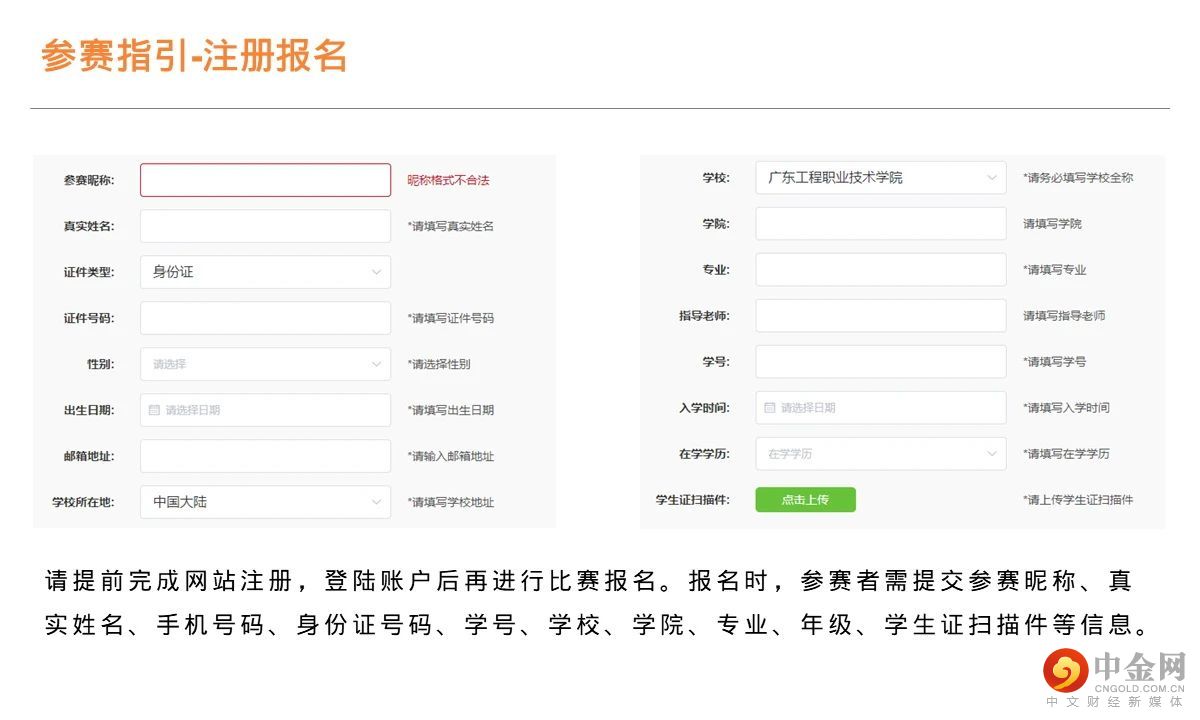Click the 真实姓名 input field

265,226
